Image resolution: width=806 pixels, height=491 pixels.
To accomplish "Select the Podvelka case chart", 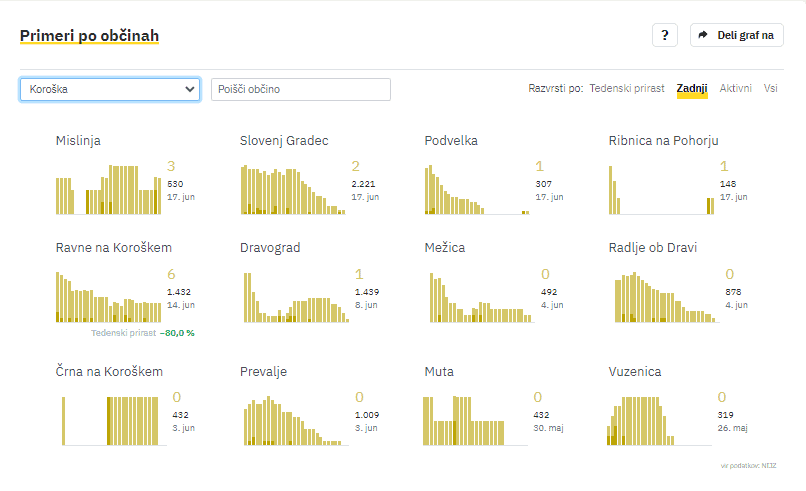I will (x=477, y=190).
